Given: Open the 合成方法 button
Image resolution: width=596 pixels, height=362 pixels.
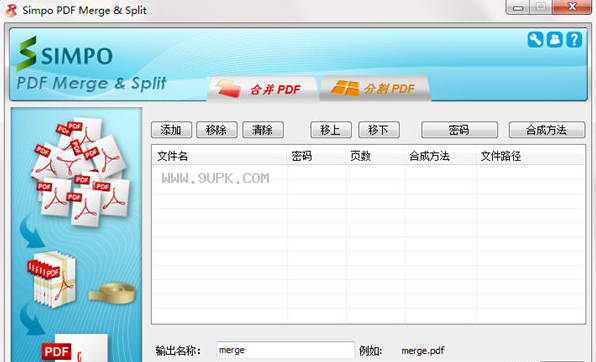Looking at the screenshot, I should (547, 130).
